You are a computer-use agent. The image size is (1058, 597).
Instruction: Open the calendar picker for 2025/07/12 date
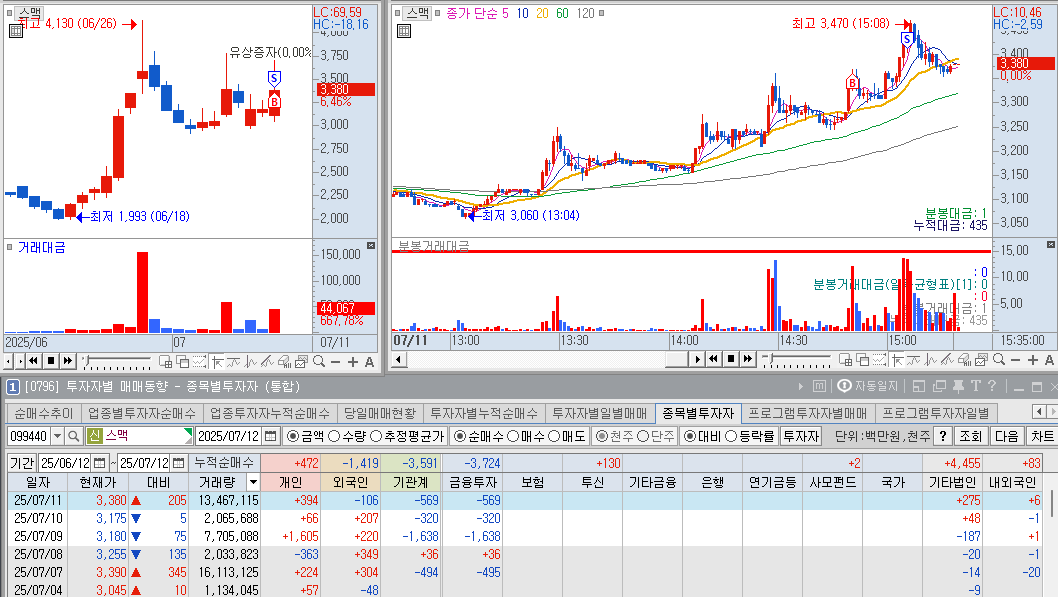coord(270,436)
